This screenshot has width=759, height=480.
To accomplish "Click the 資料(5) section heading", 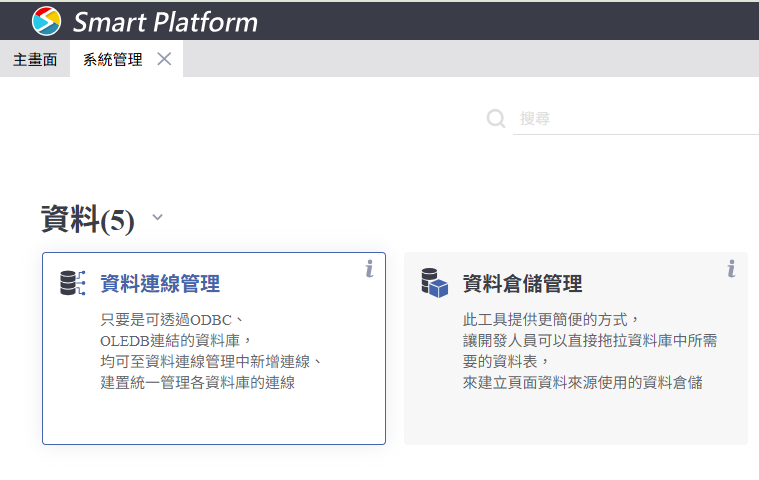I will tap(87, 219).
